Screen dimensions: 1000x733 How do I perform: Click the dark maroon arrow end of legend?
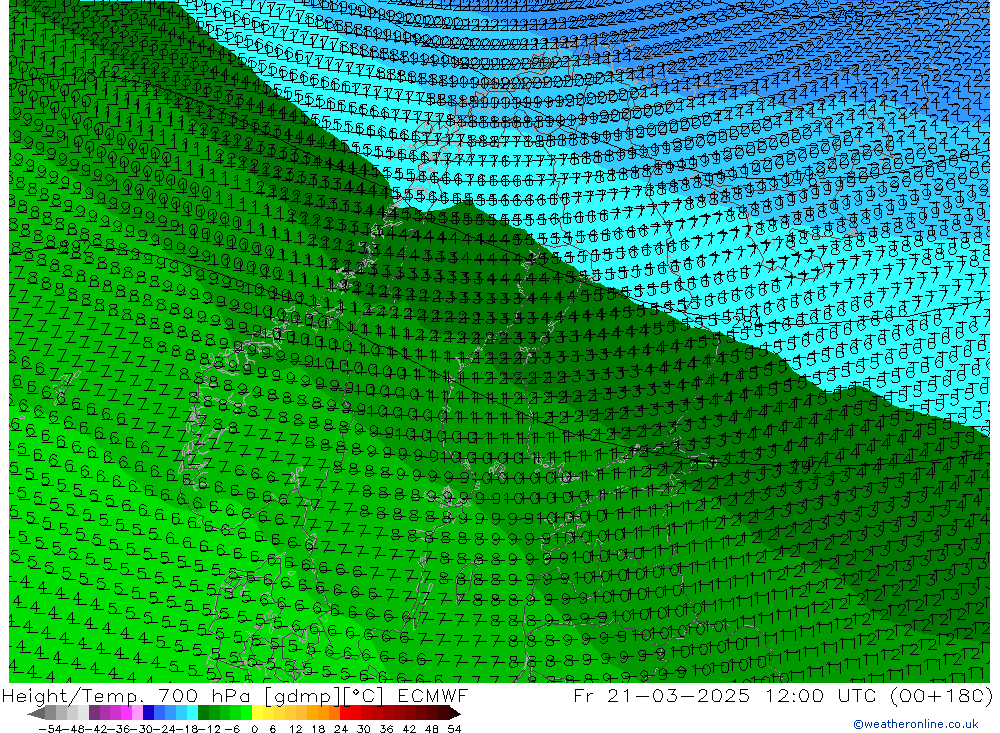click(x=455, y=714)
